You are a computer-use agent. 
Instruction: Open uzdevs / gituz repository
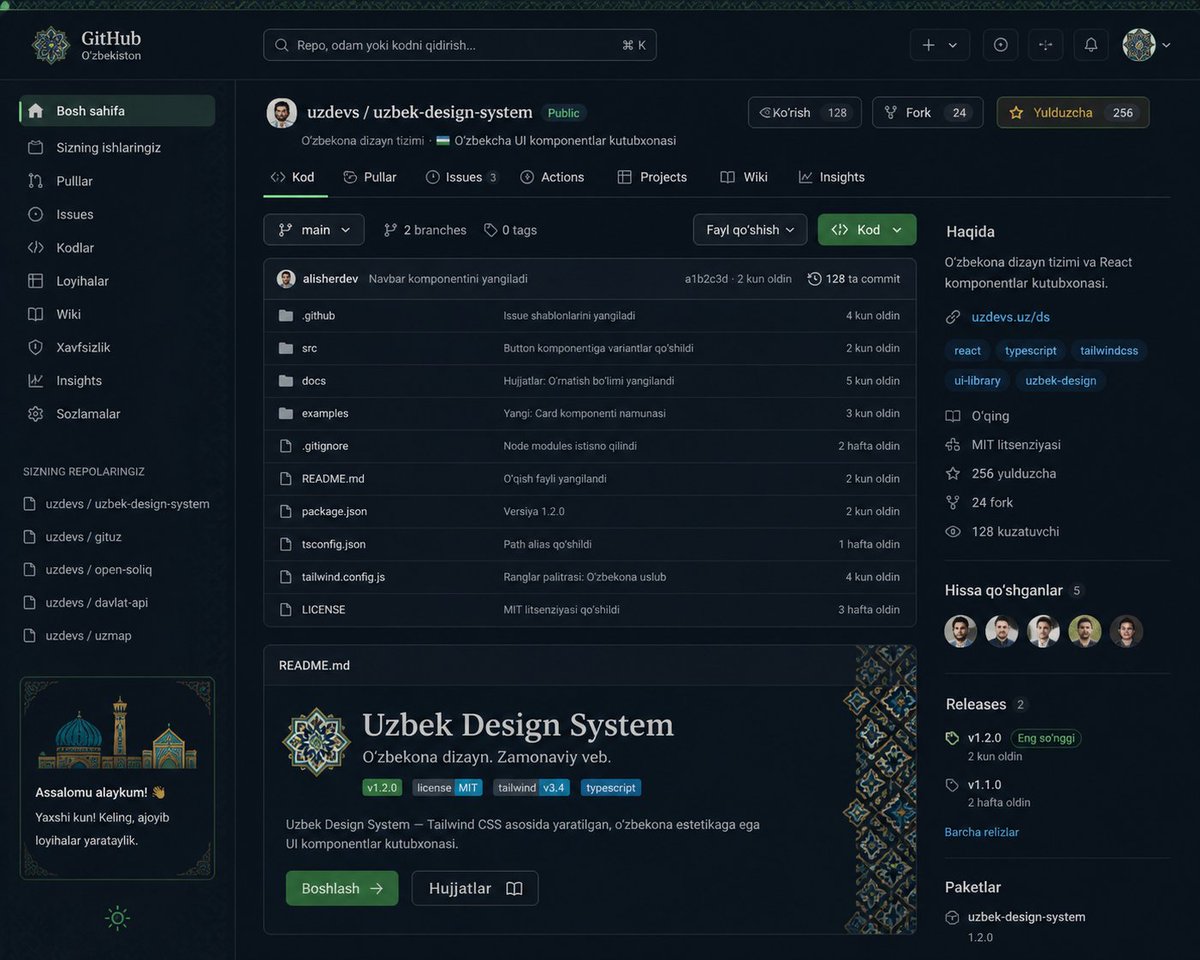(x=73, y=537)
